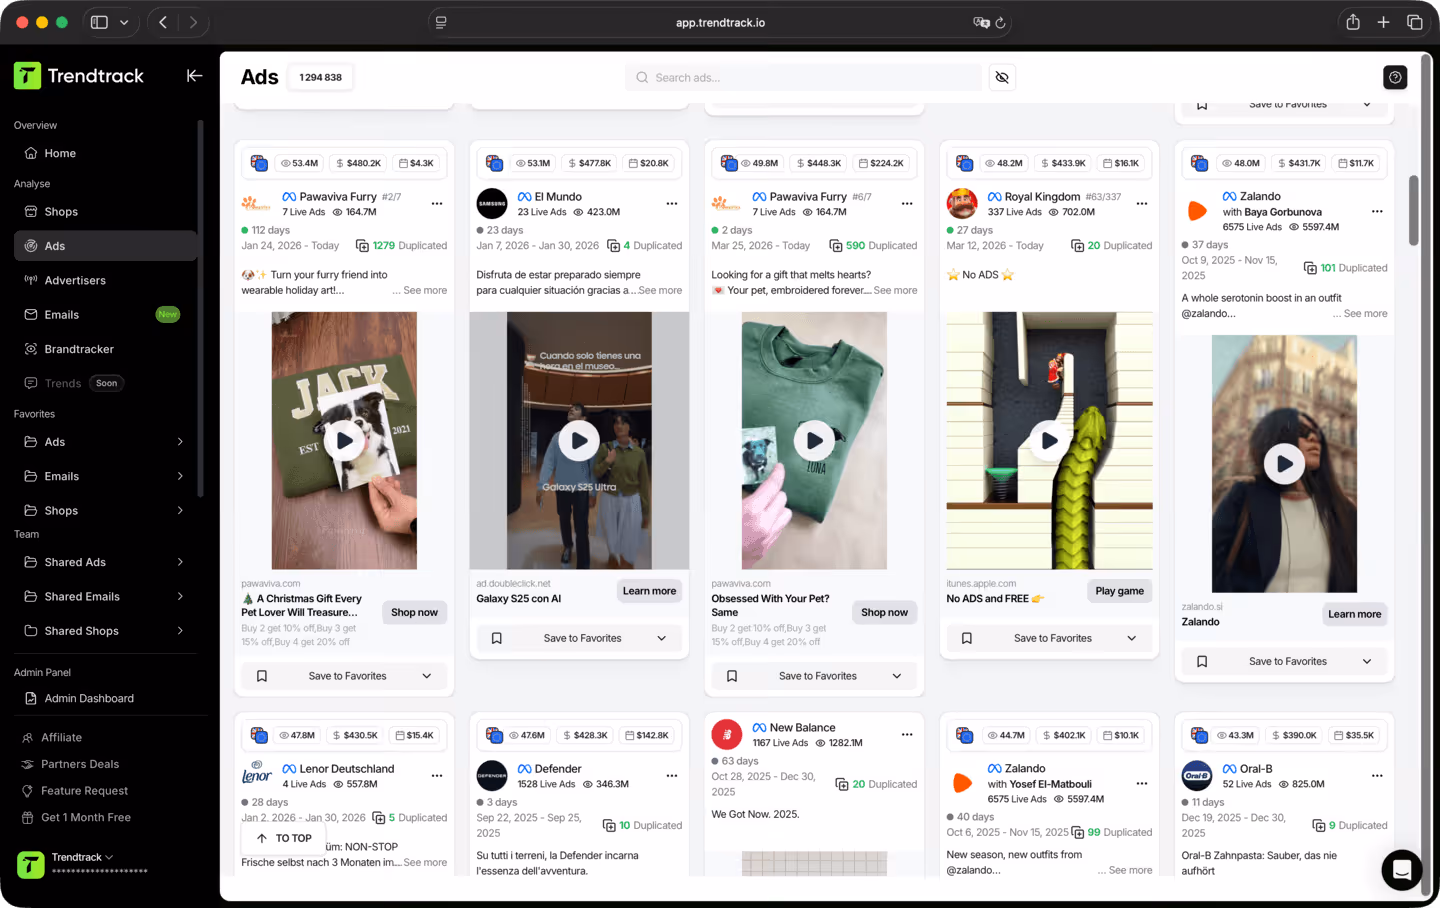The image size is (1440, 908).
Task: Expand Save to Favorites dropdown on Zalando Baya Gorbunova card
Action: coord(1367,661)
